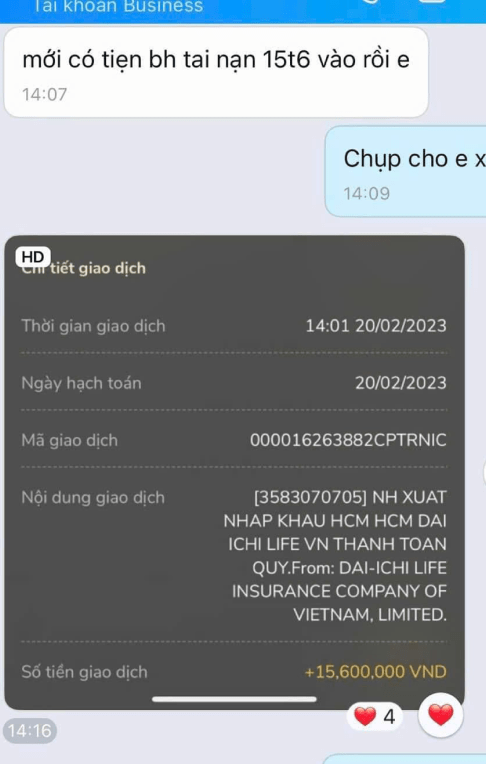The height and width of the screenshot is (764, 486).
Task: Tap the 'Chi tiết giao dịch' title
Action: [x=83, y=268]
